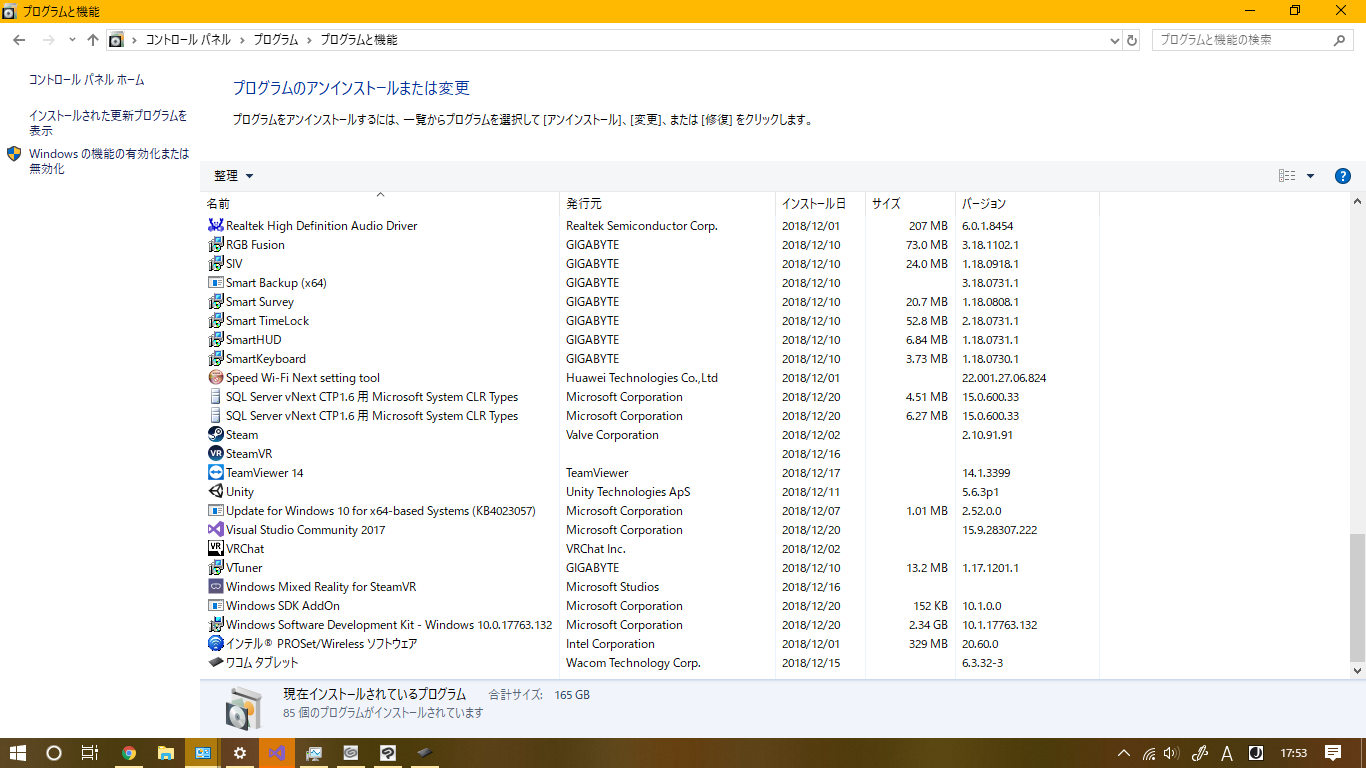Image resolution: width=1366 pixels, height=768 pixels.
Task: Select the Steam program icon
Action: click(215, 435)
